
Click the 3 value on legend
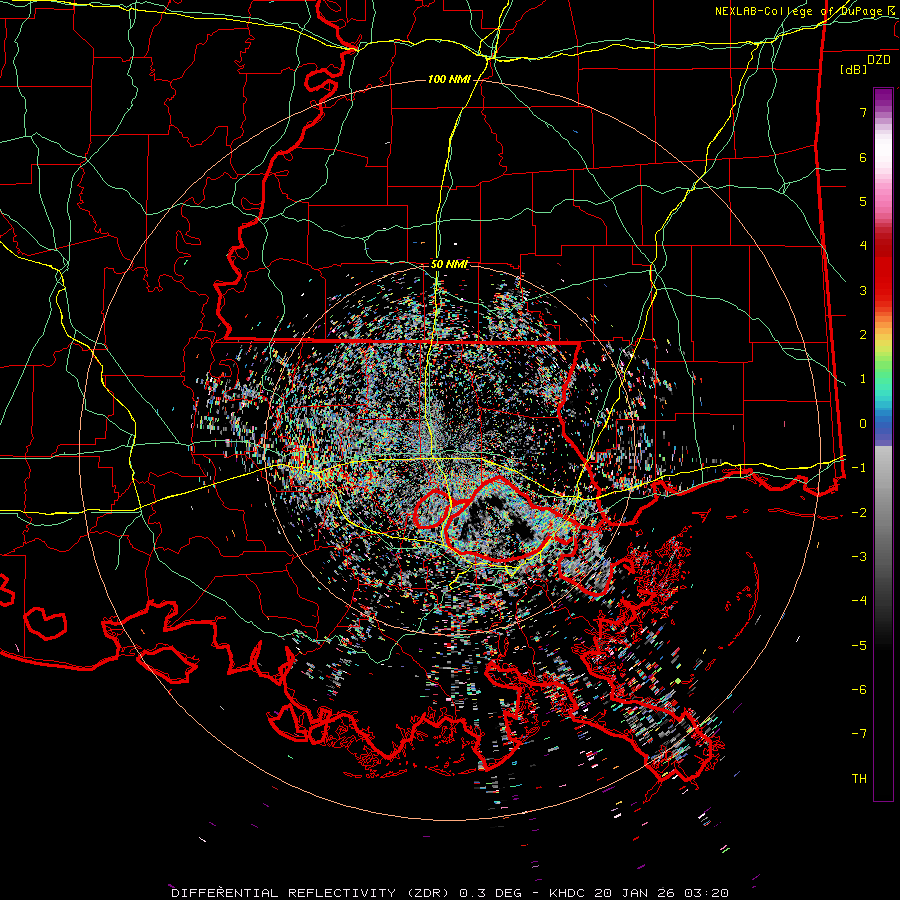[863, 290]
